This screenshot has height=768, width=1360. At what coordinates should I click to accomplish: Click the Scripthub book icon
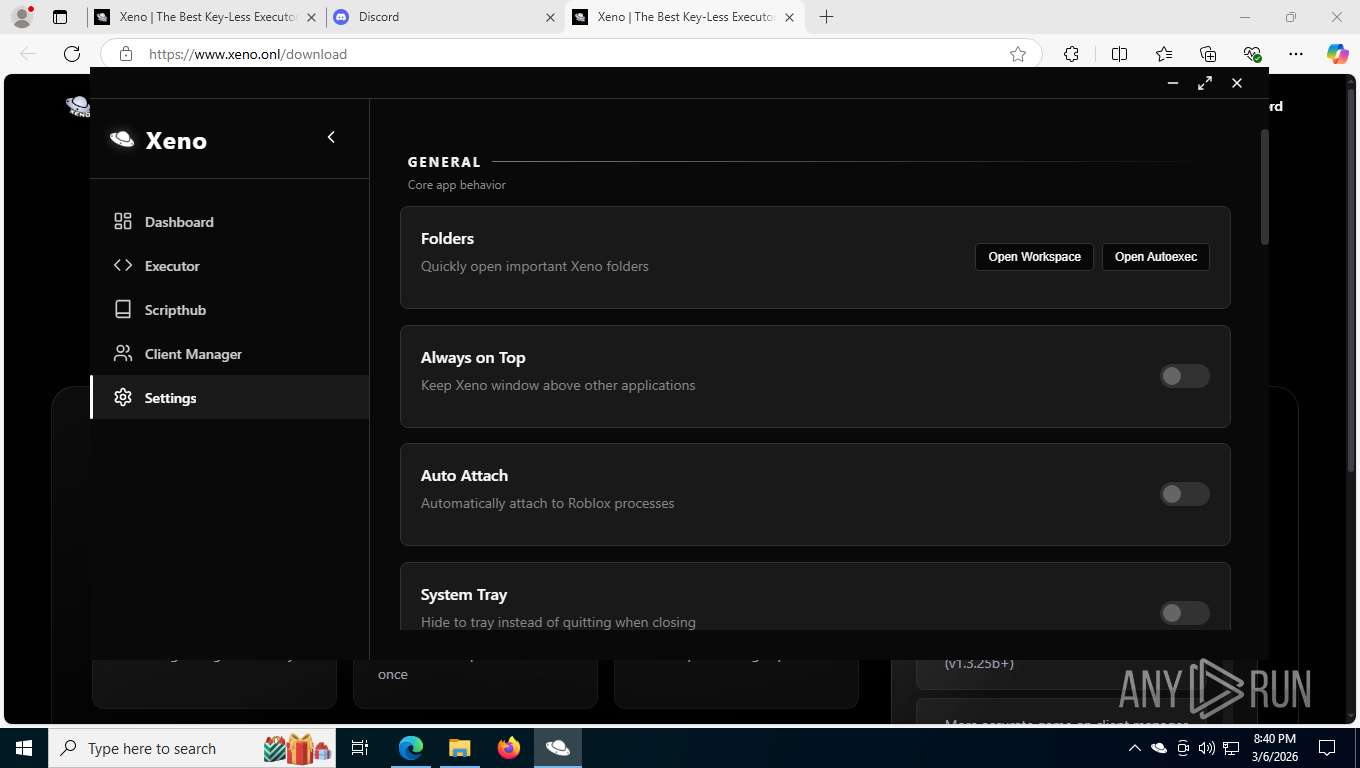123,310
